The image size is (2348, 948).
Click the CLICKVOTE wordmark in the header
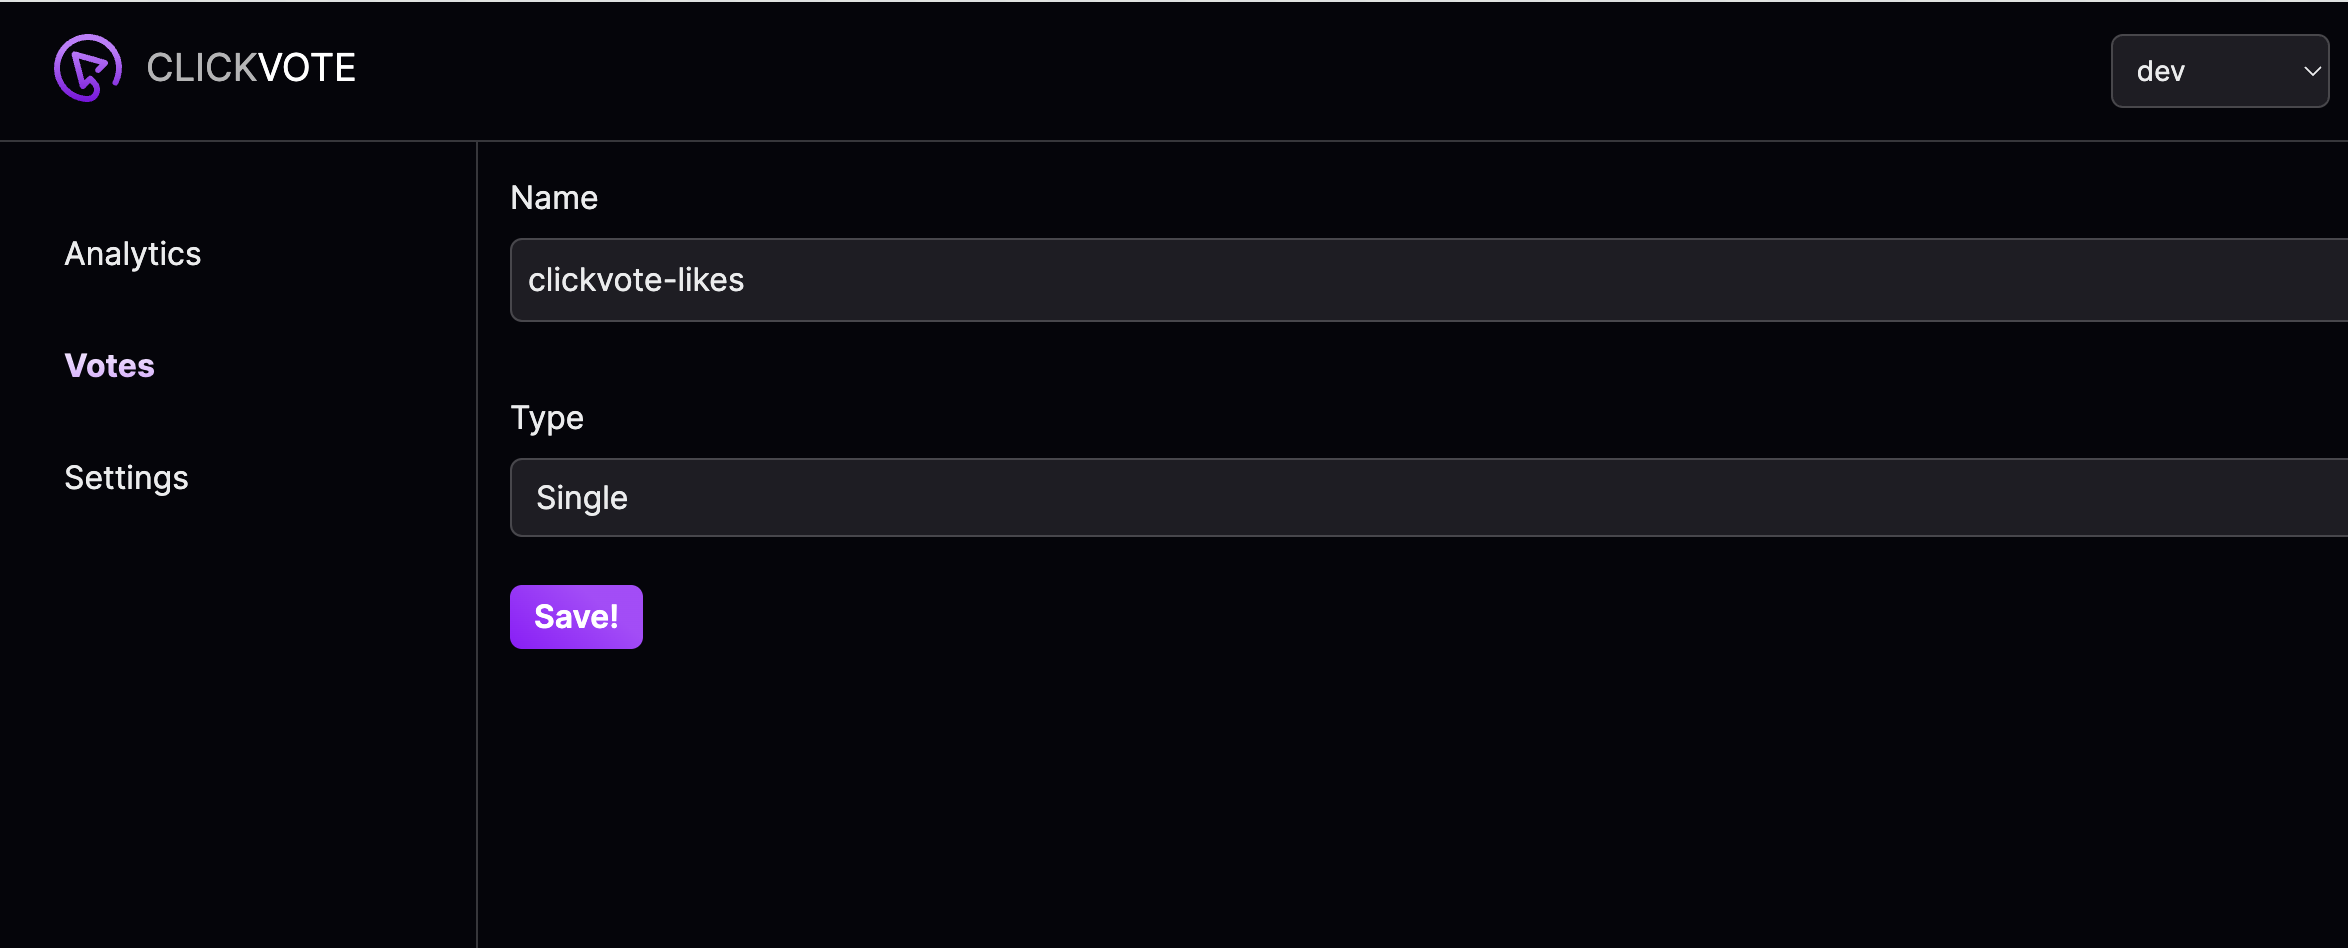pyautogui.click(x=250, y=68)
